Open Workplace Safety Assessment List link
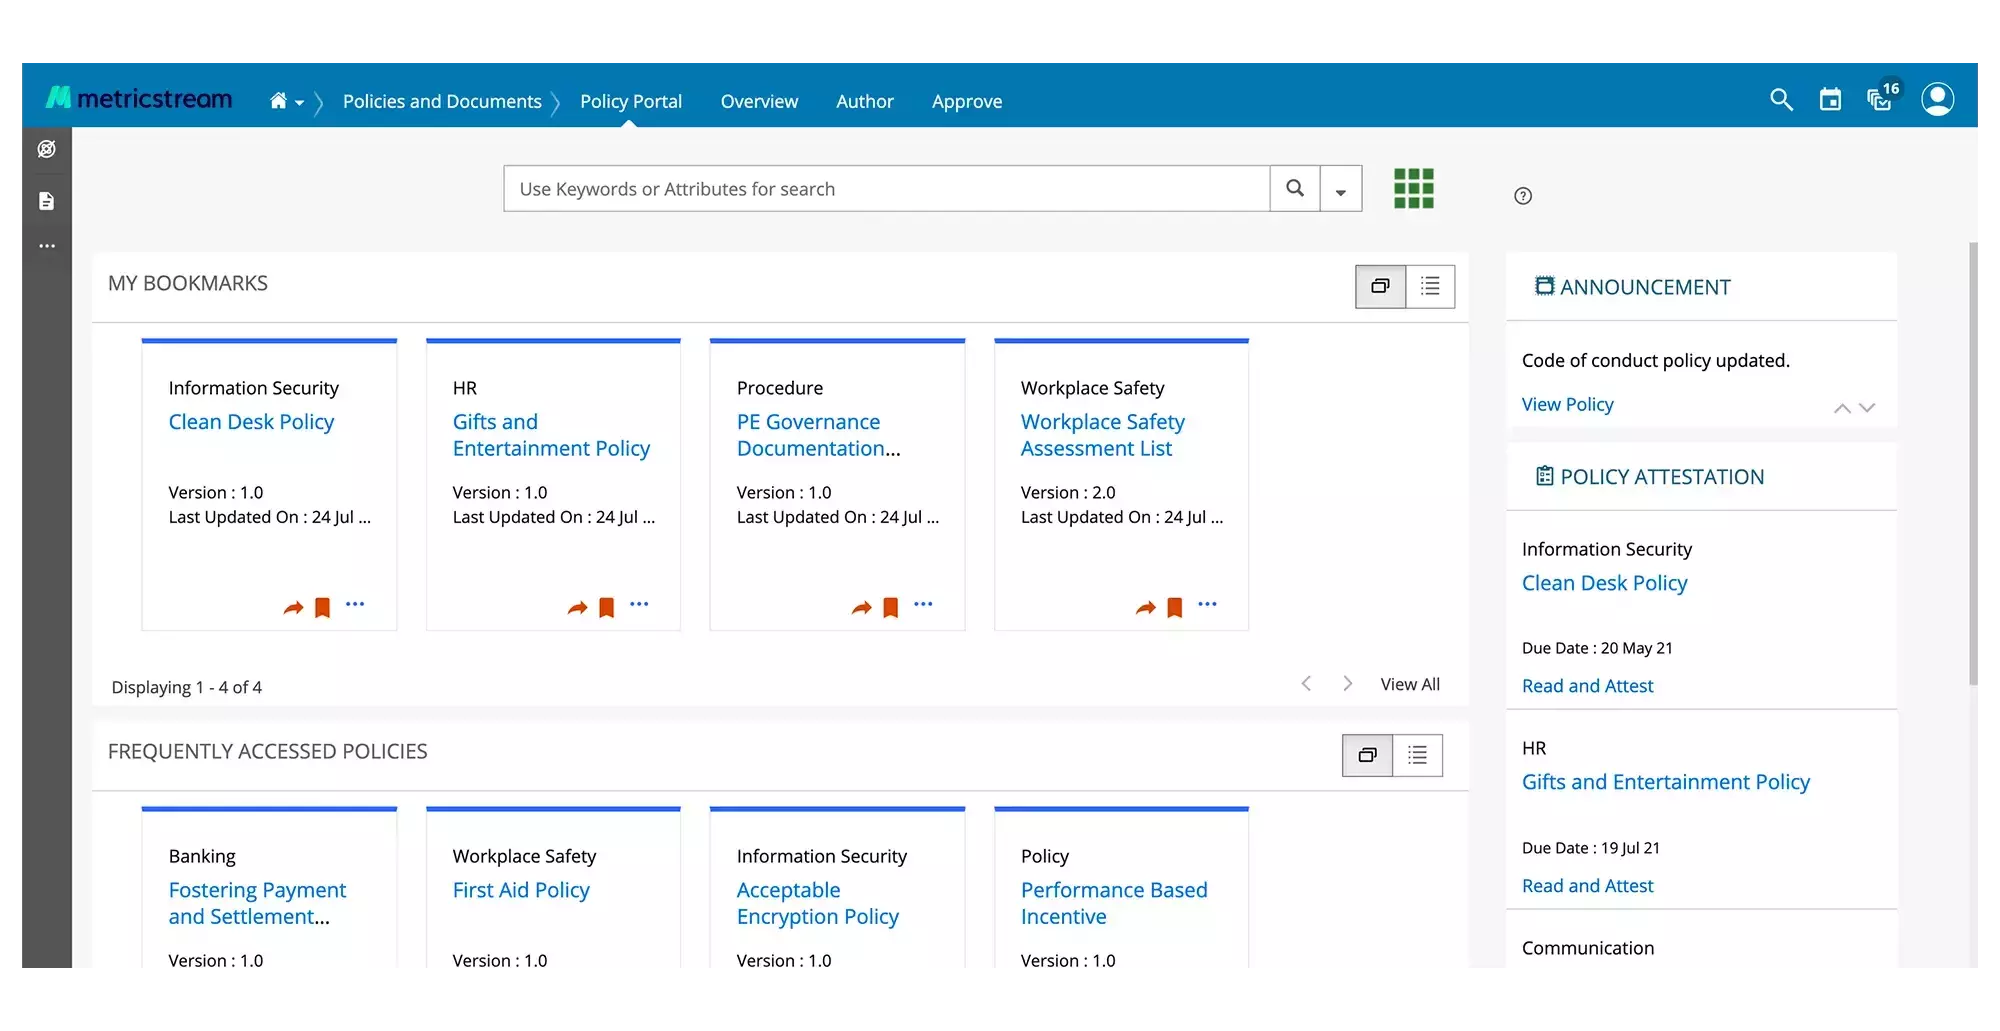This screenshot has width=2000, height=1031. click(x=1102, y=435)
